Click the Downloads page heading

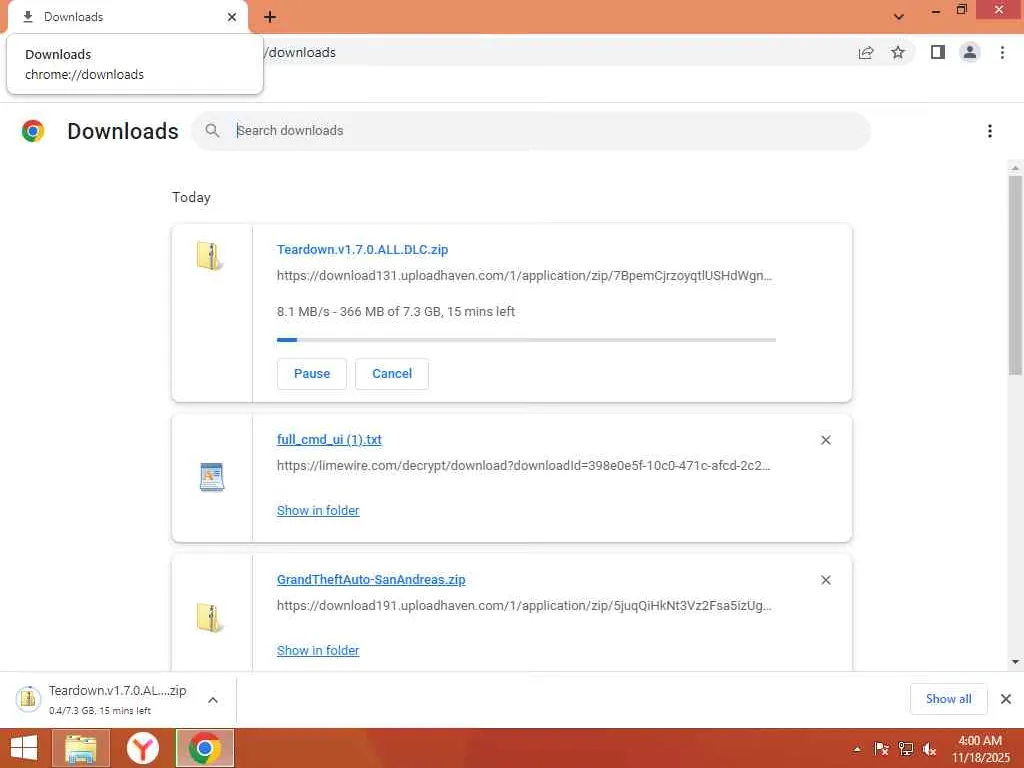click(123, 131)
